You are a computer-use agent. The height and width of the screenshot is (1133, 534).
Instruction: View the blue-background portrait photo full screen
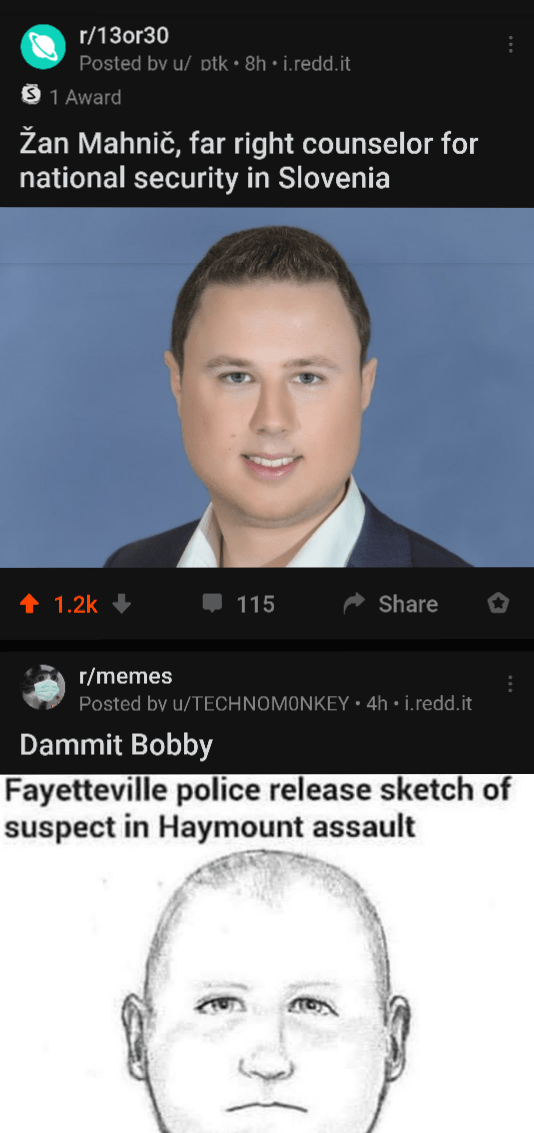pyautogui.click(x=267, y=387)
